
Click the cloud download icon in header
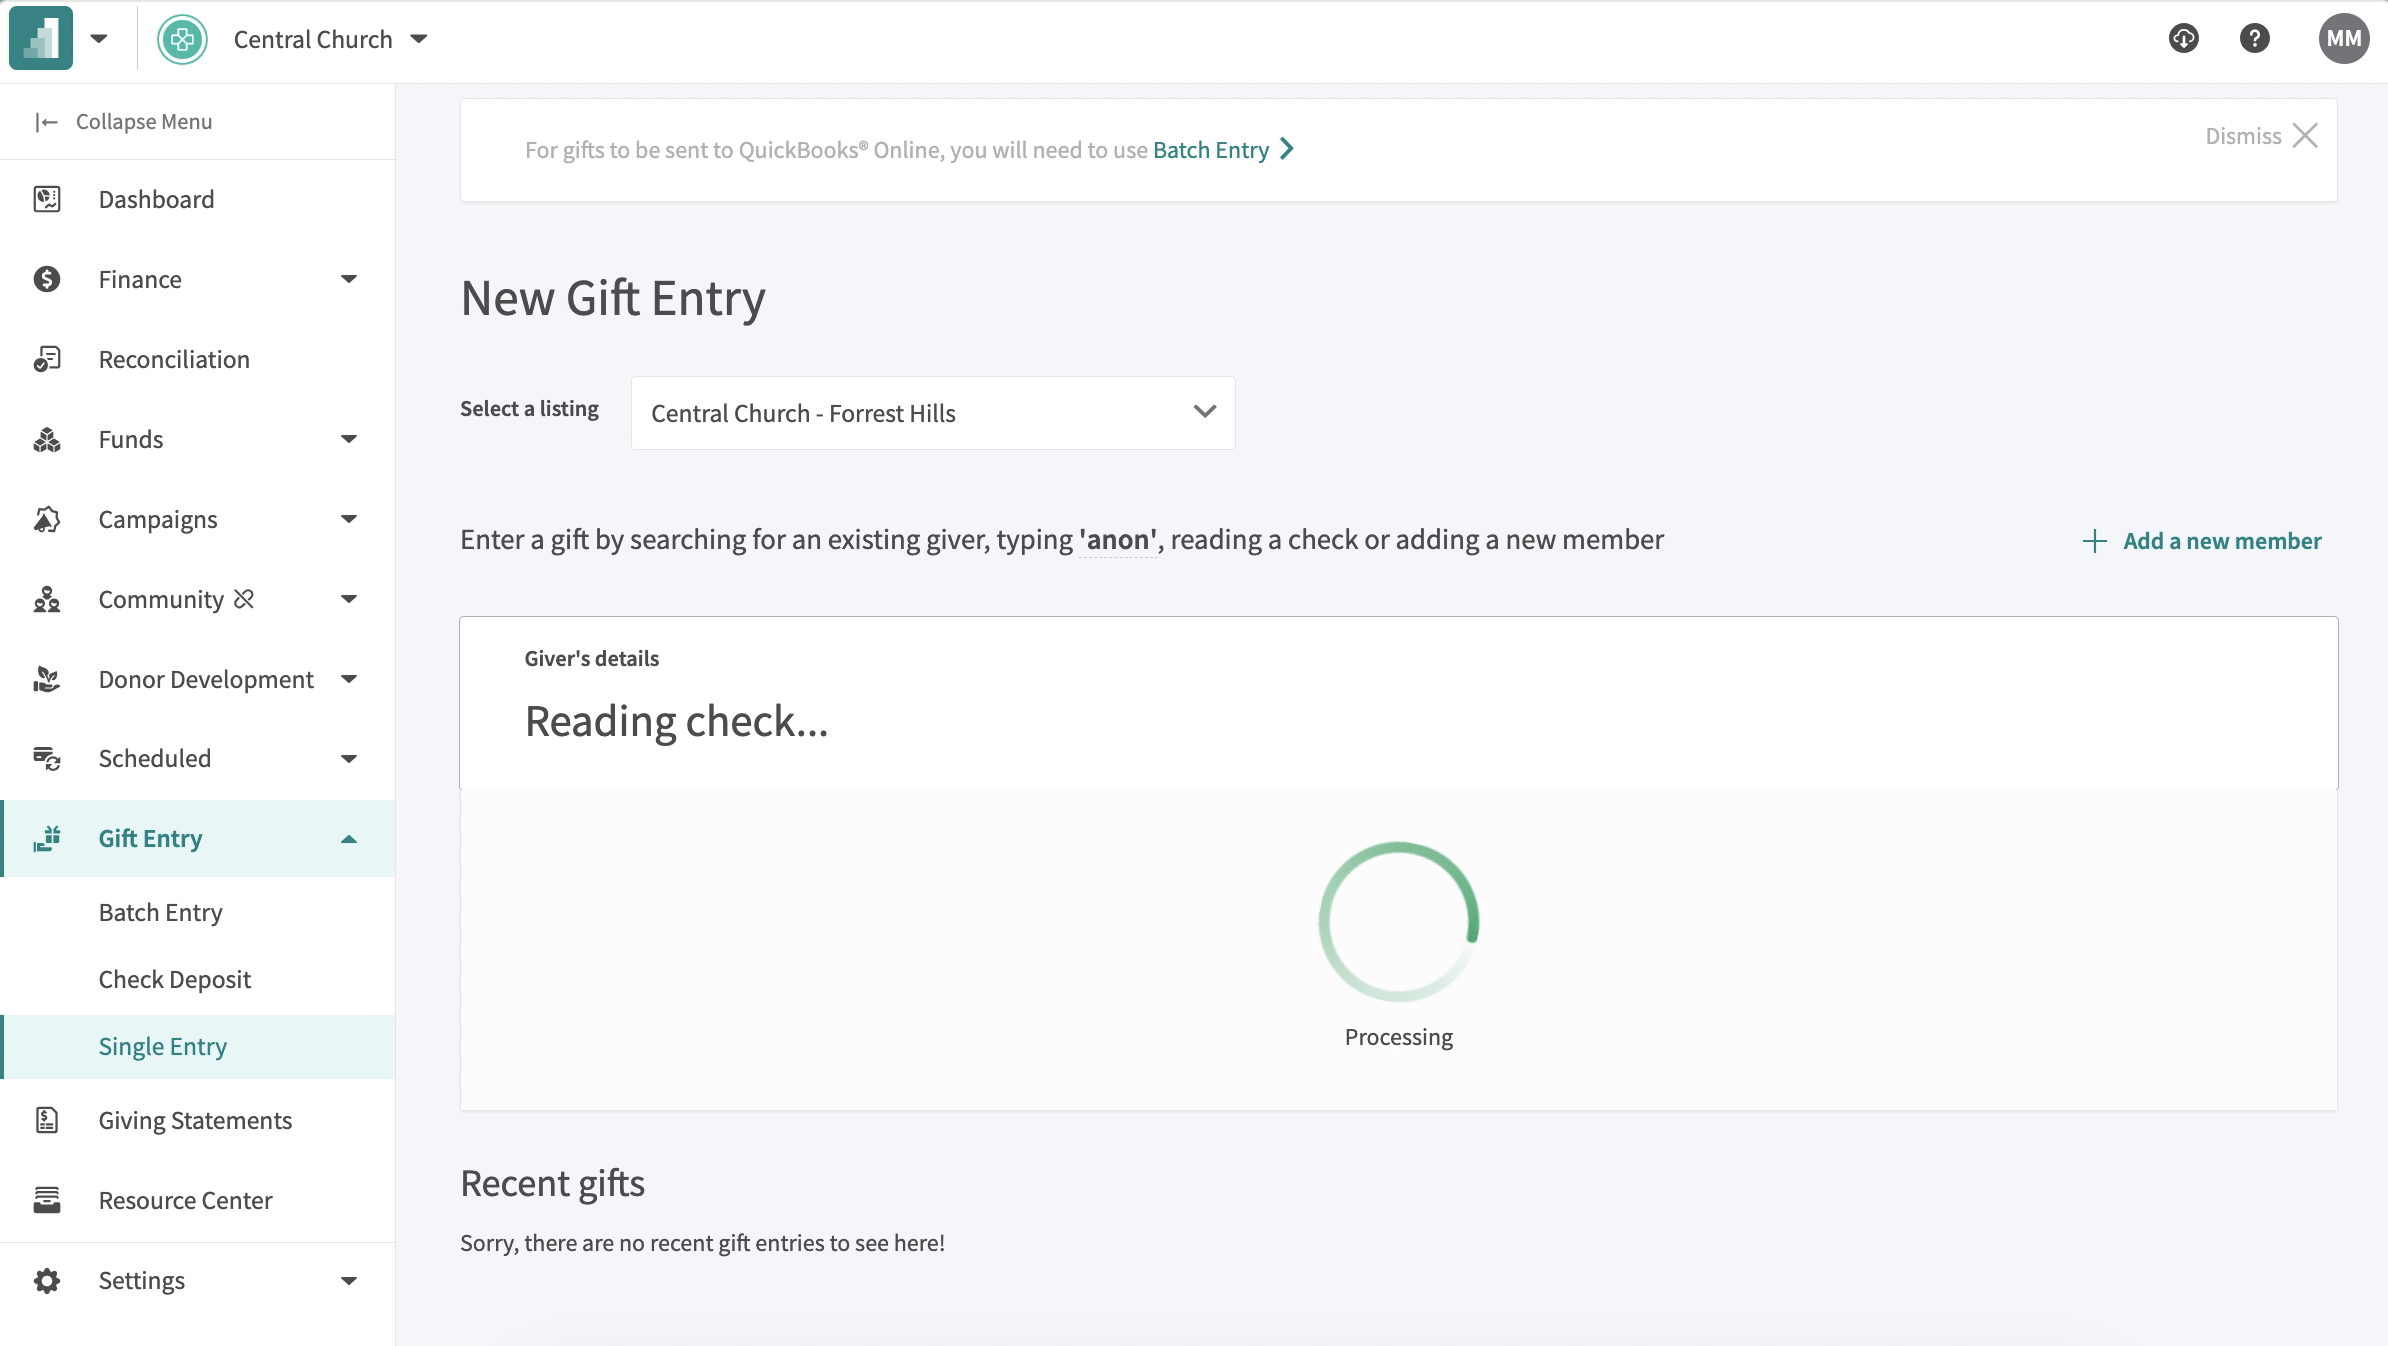[x=2184, y=39]
